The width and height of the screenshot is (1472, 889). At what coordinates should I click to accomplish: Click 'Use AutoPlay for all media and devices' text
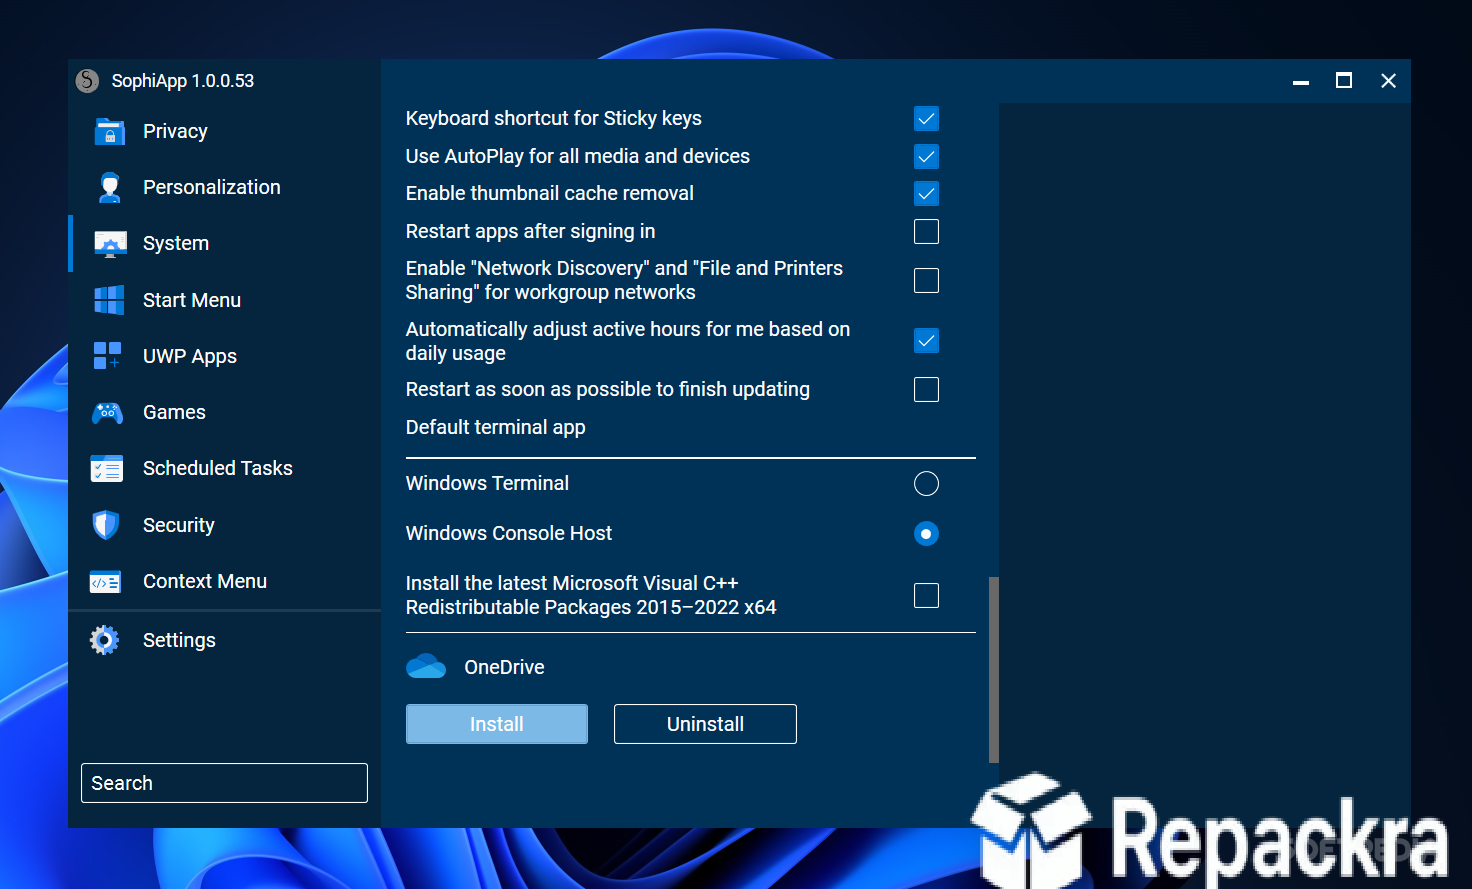[x=578, y=156]
